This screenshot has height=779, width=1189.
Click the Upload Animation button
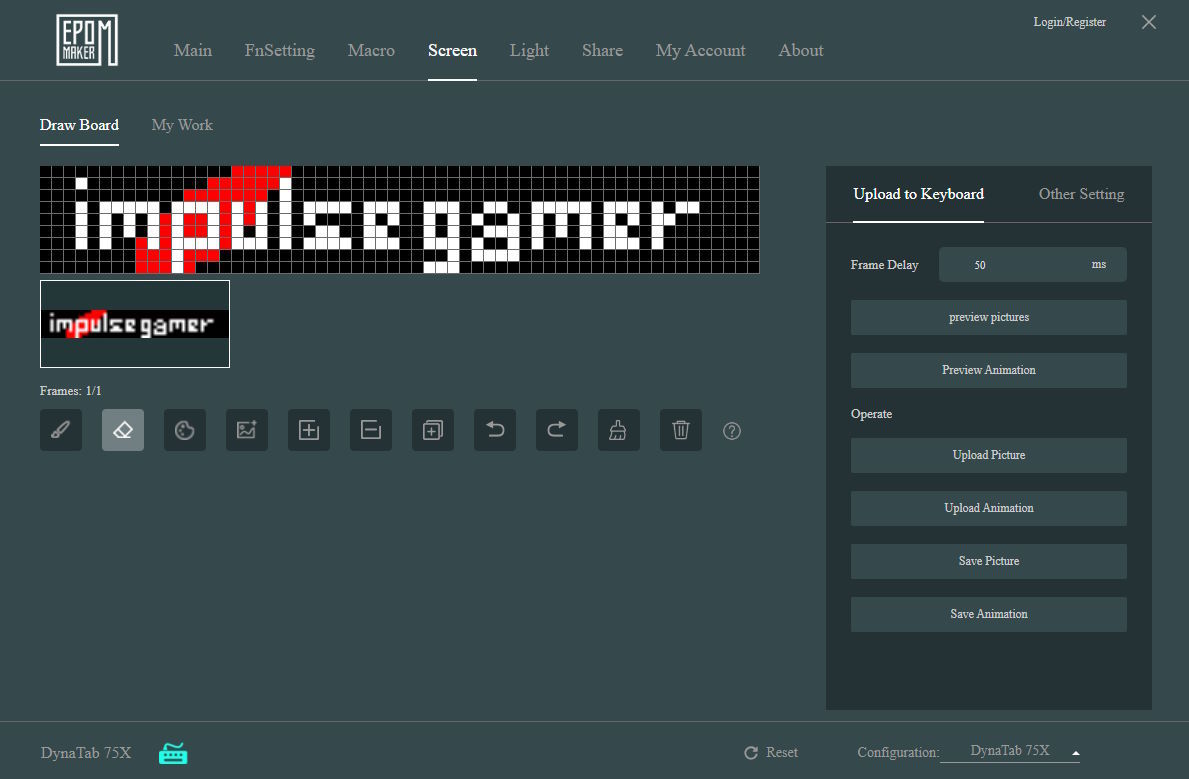click(989, 508)
